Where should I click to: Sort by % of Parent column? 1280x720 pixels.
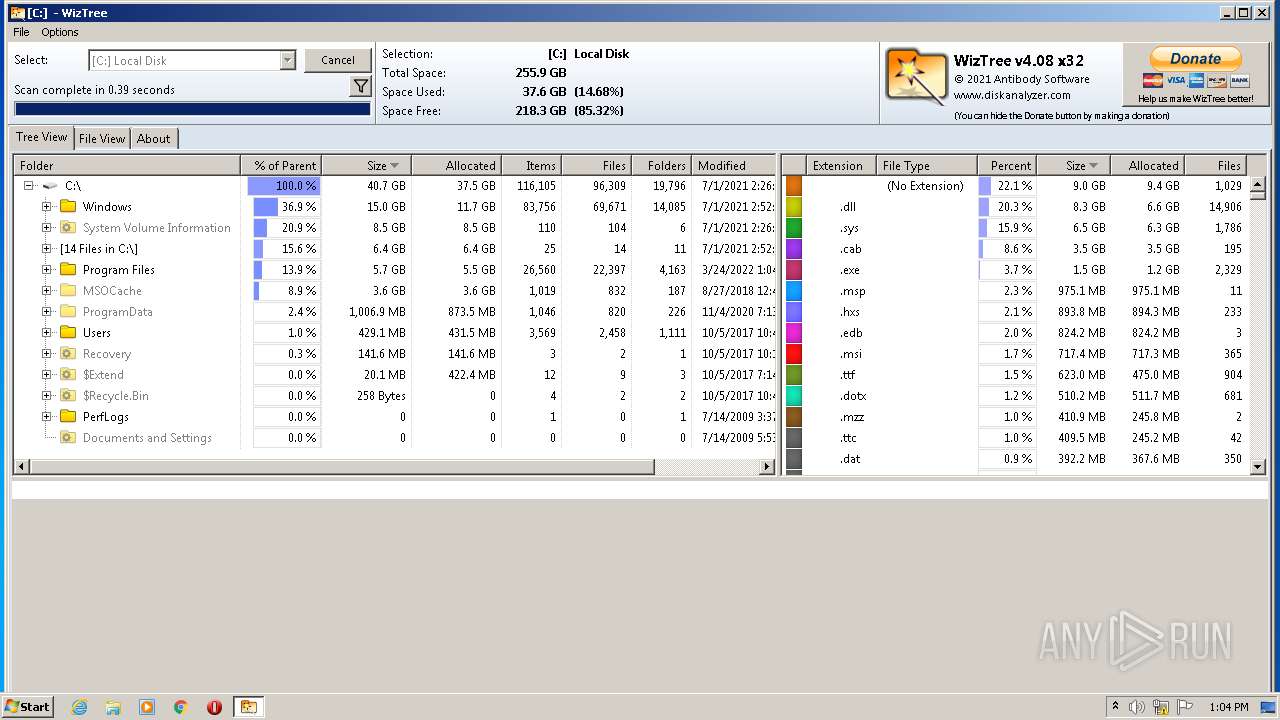click(281, 166)
